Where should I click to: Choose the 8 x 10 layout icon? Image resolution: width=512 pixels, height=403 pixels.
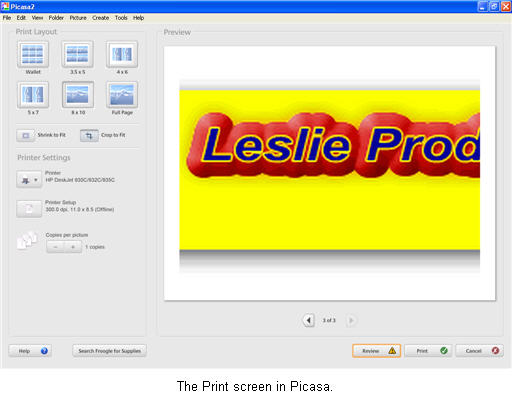pos(78,95)
